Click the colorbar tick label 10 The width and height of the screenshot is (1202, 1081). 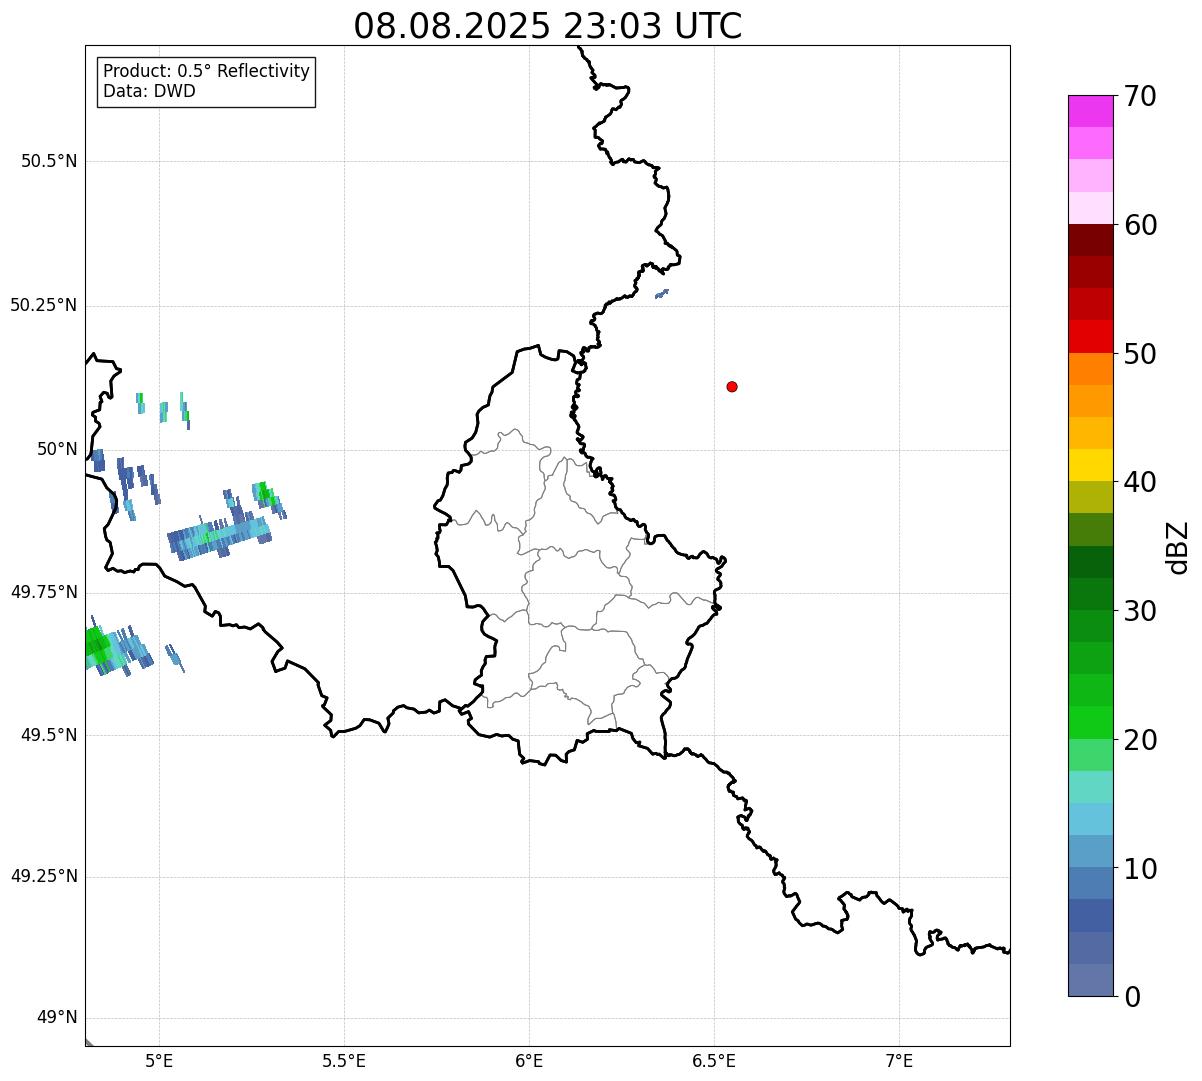click(1140, 869)
